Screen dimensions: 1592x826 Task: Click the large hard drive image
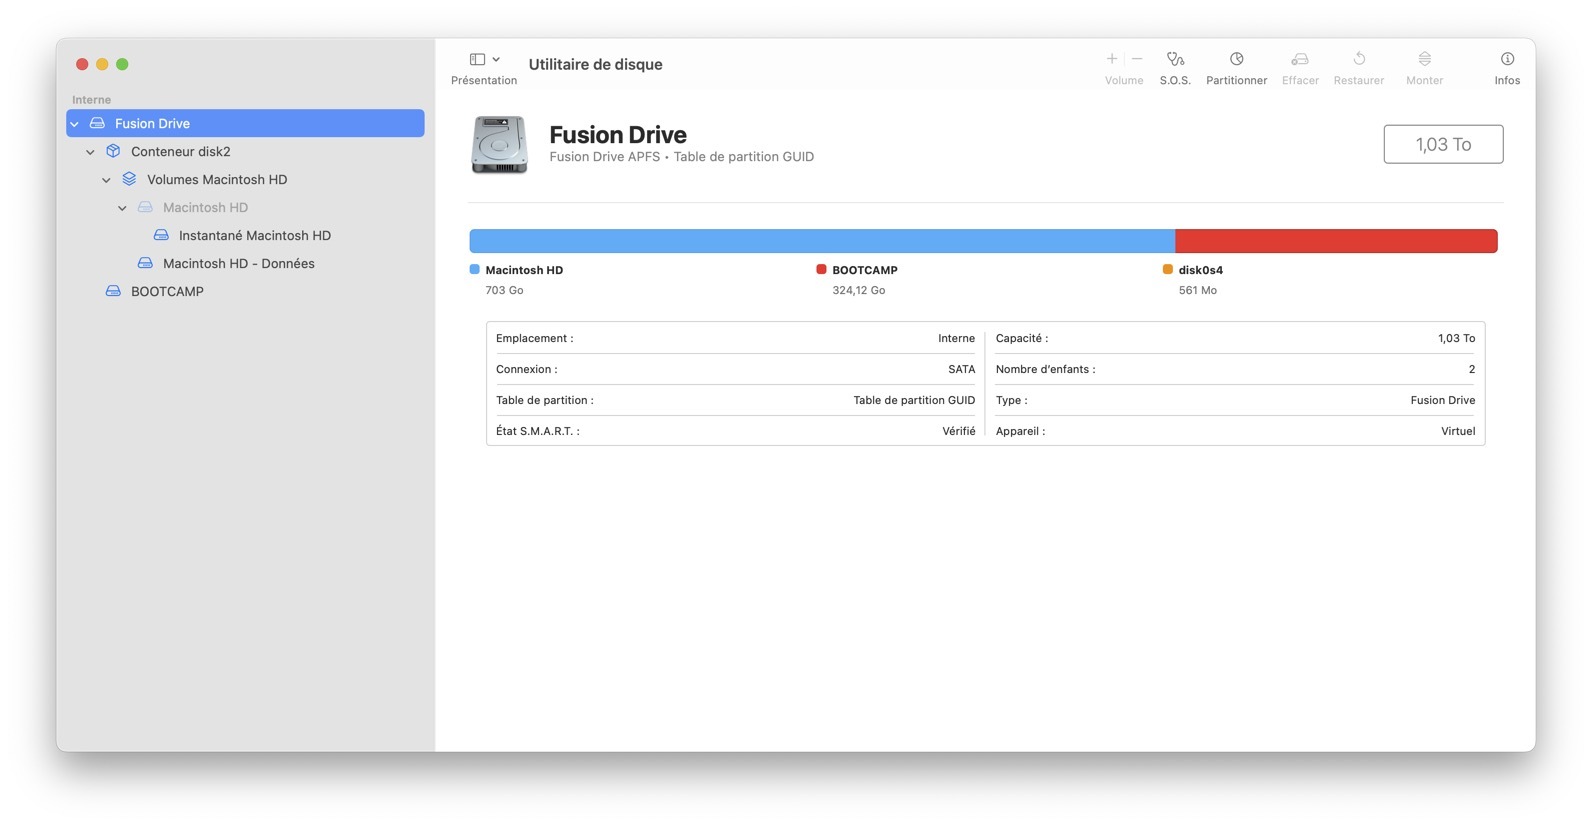coord(499,145)
